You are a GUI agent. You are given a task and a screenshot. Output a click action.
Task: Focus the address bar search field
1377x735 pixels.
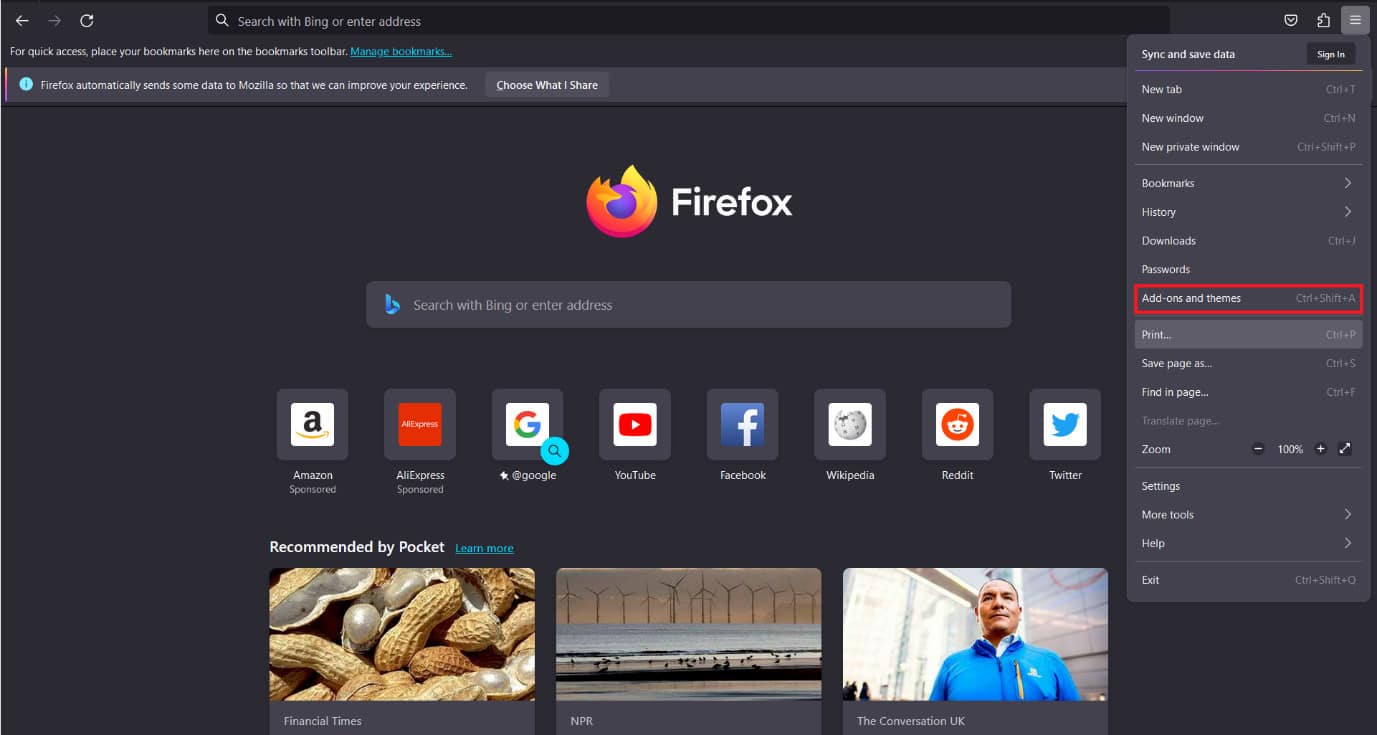coord(689,20)
